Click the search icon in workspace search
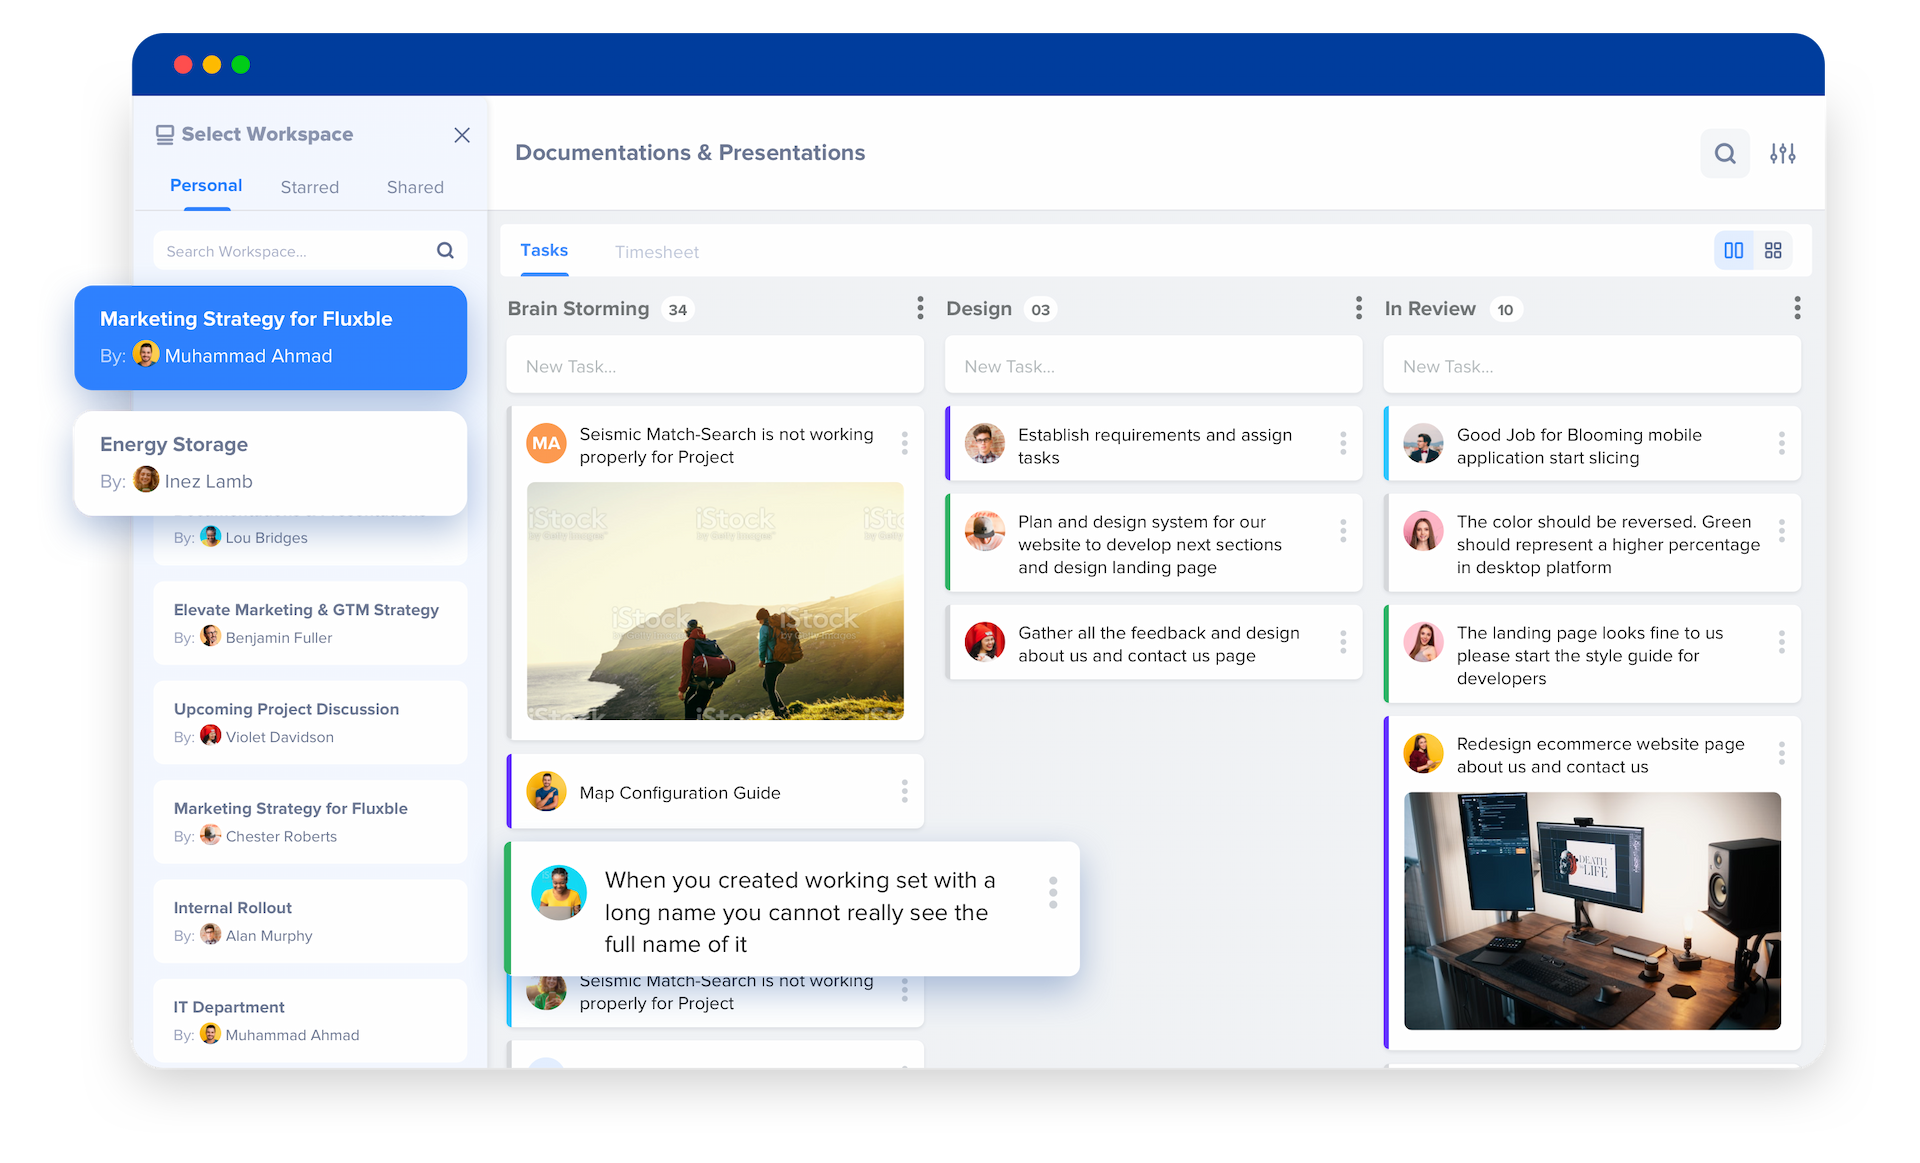The width and height of the screenshot is (1920, 1163). coord(445,251)
